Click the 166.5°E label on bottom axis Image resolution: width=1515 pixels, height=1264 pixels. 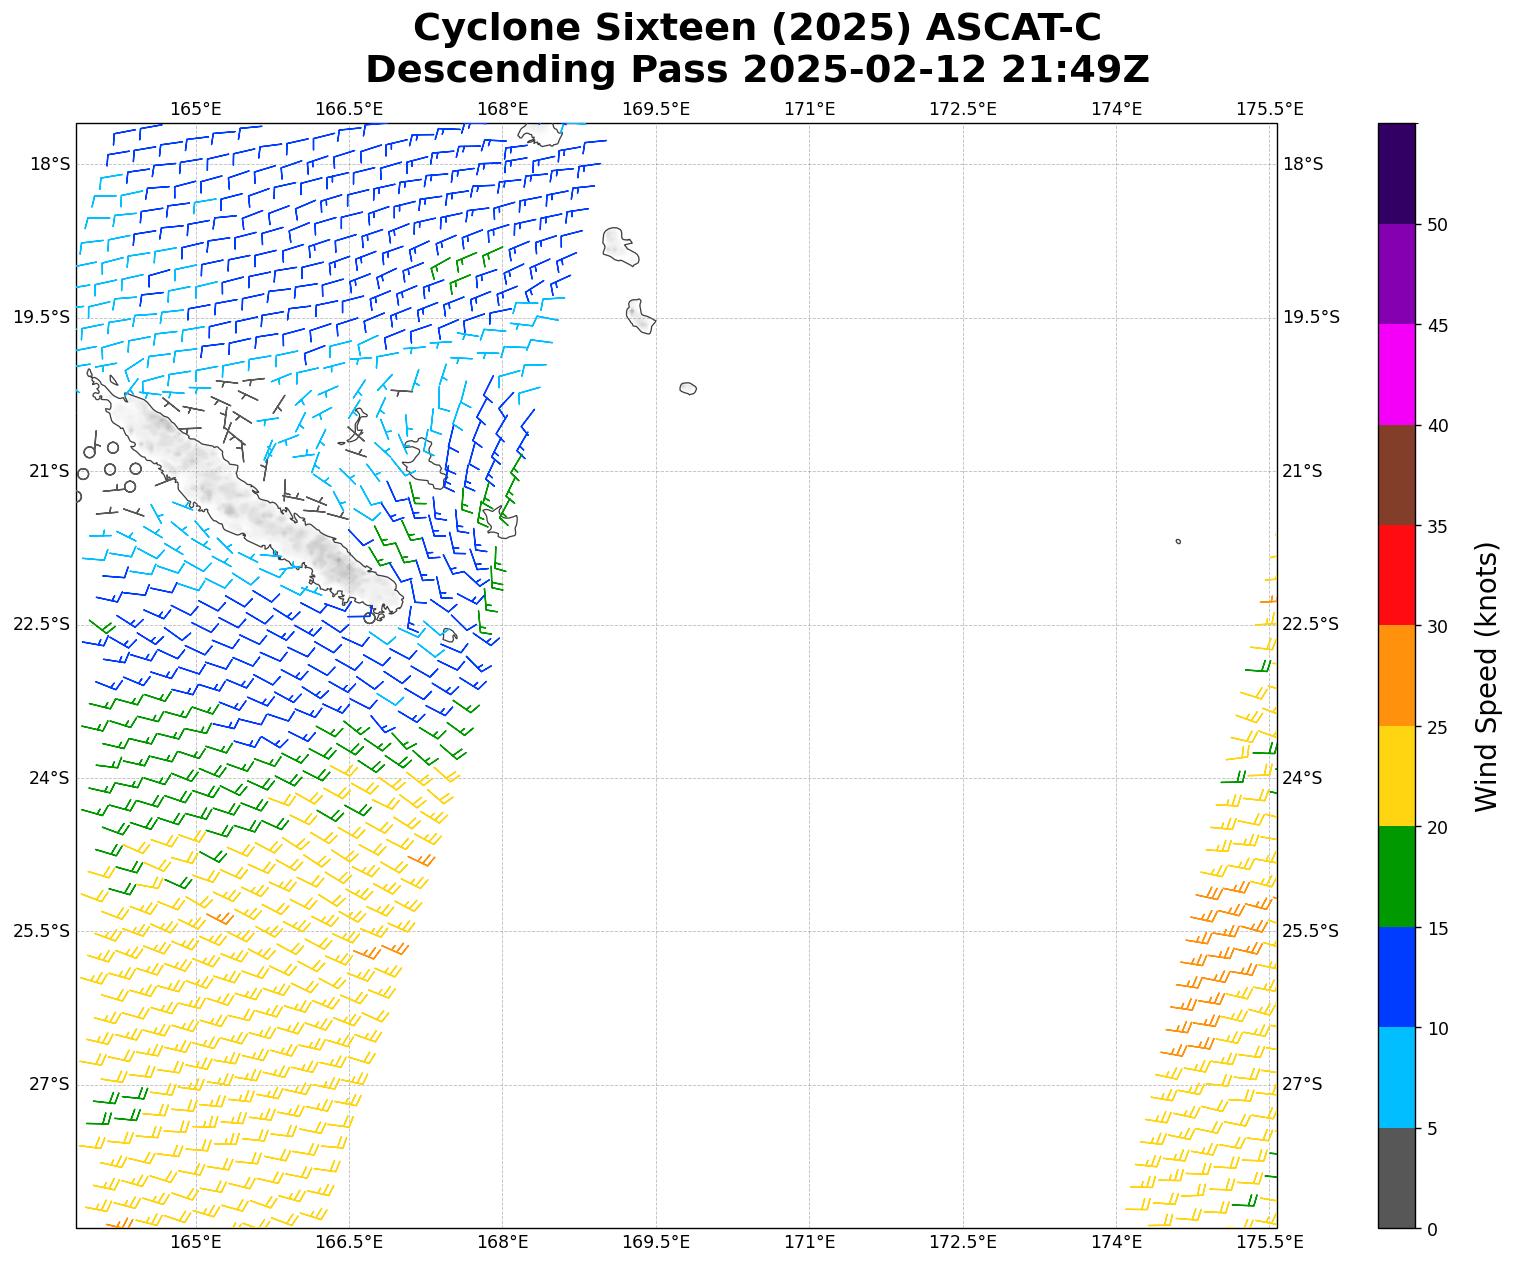pyautogui.click(x=349, y=1242)
